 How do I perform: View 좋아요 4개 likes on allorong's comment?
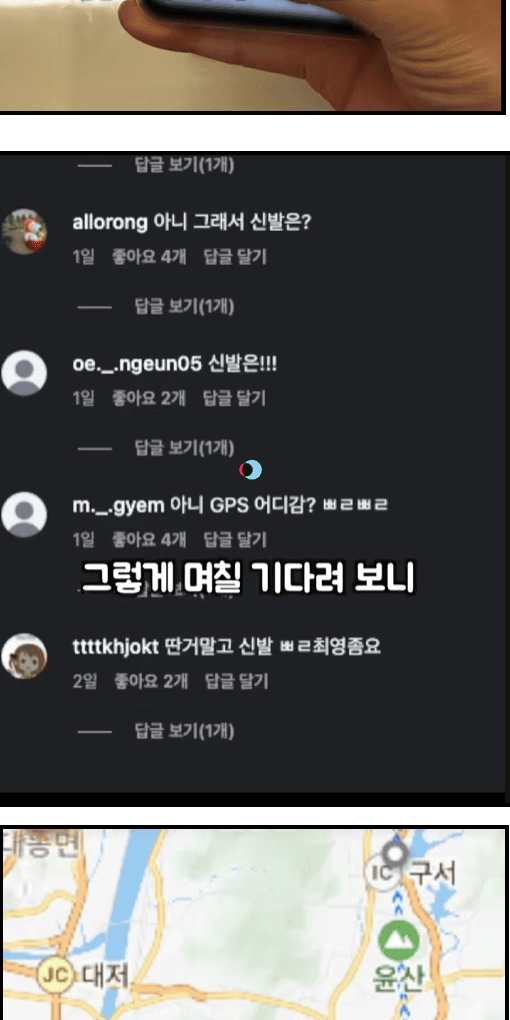pos(149,257)
